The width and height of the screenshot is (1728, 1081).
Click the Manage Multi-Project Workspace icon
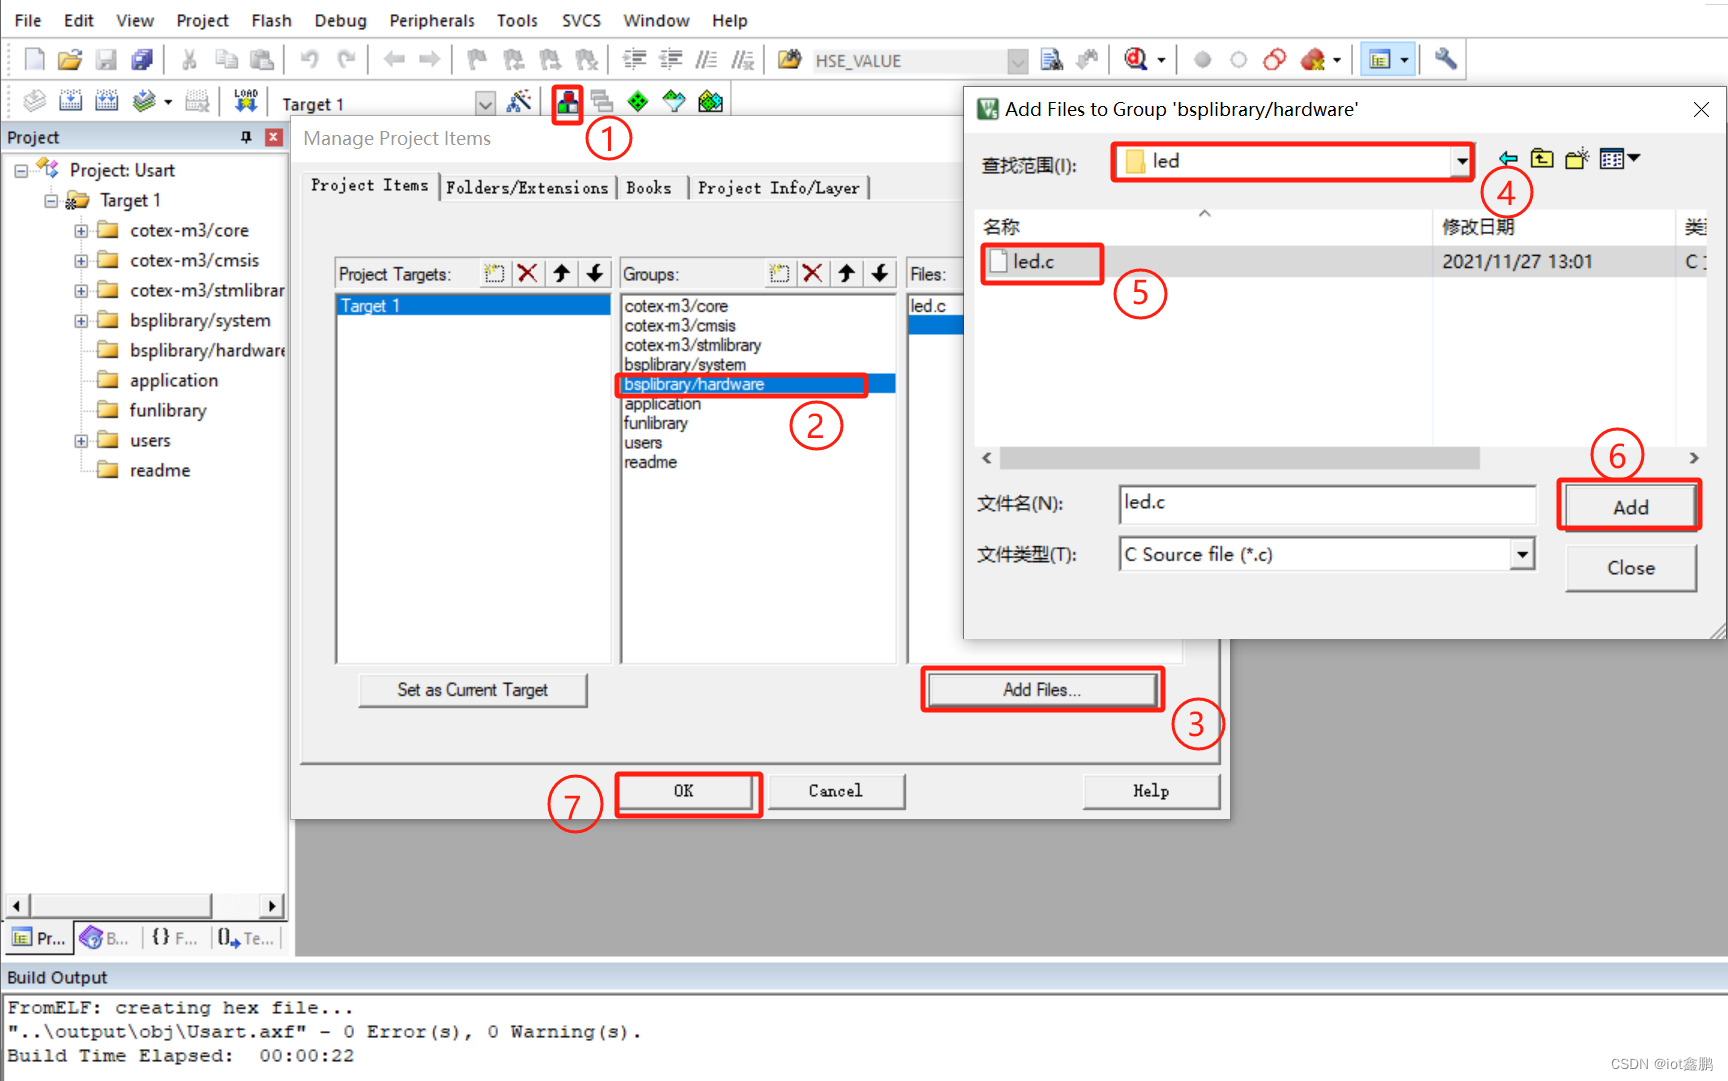point(601,102)
